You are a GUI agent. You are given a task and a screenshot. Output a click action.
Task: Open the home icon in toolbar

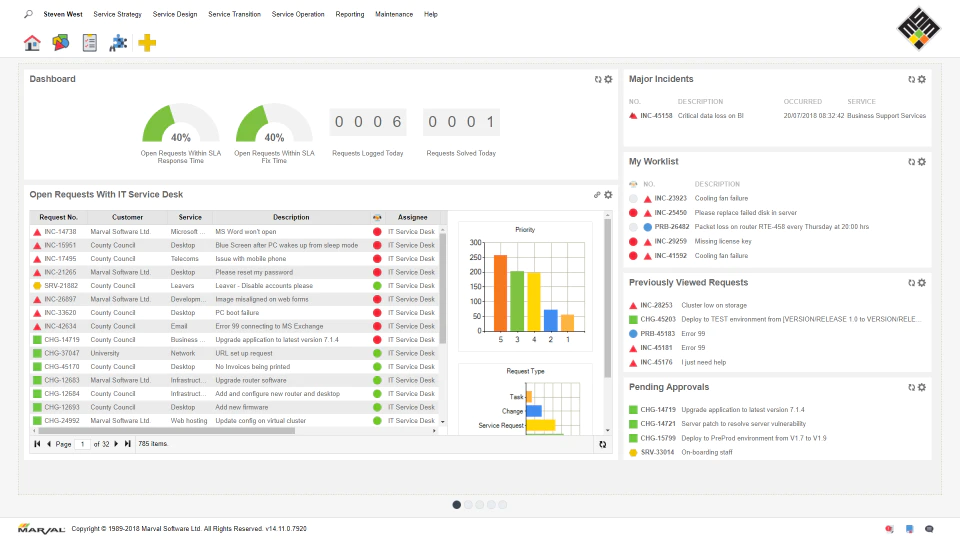[x=32, y=43]
